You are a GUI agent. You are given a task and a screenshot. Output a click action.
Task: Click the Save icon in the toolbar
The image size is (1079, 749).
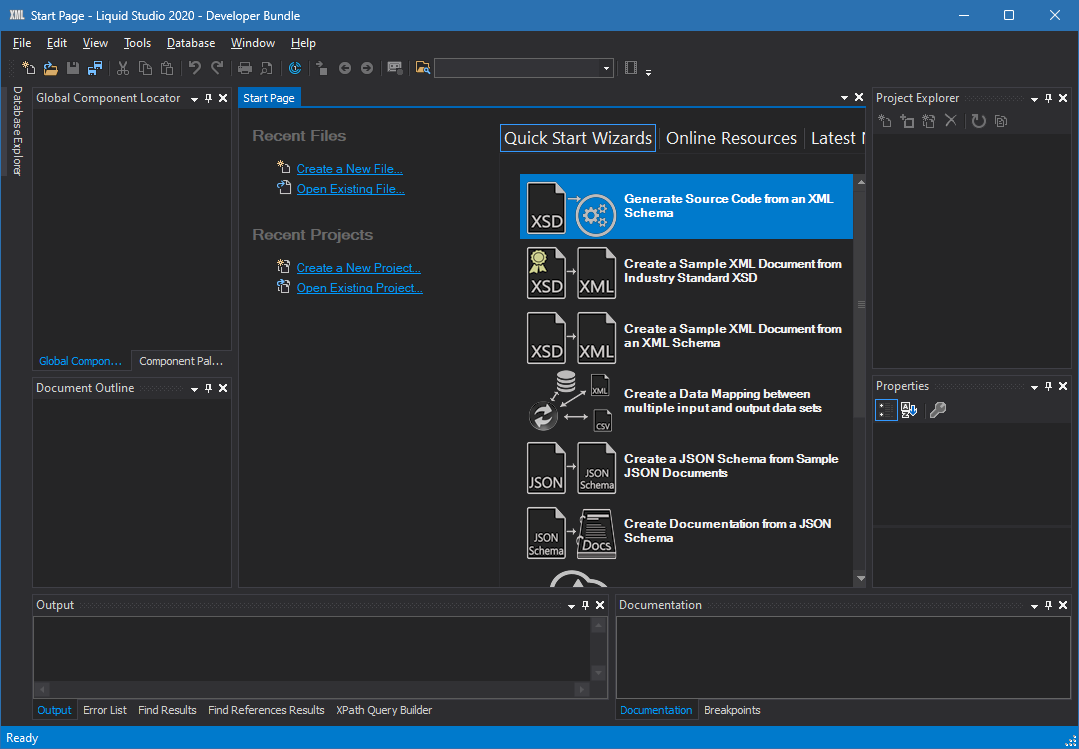72,67
